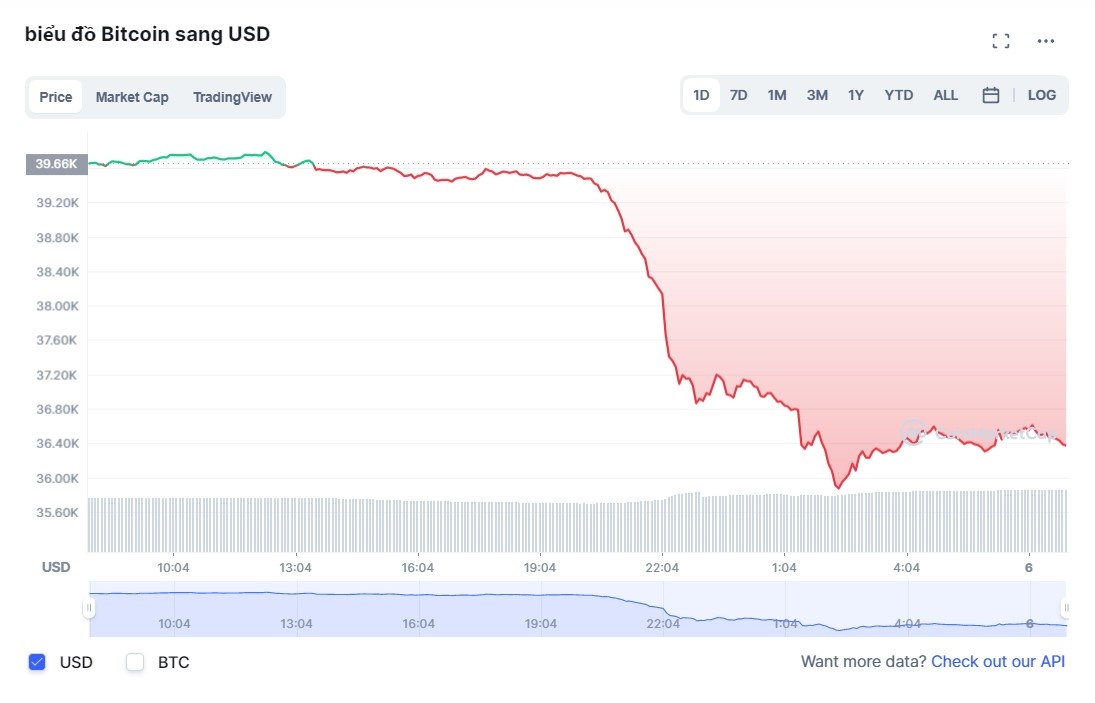Click the 39.66K price label on the axis
Viewport: 1095px width, 703px height.
[x=56, y=163]
